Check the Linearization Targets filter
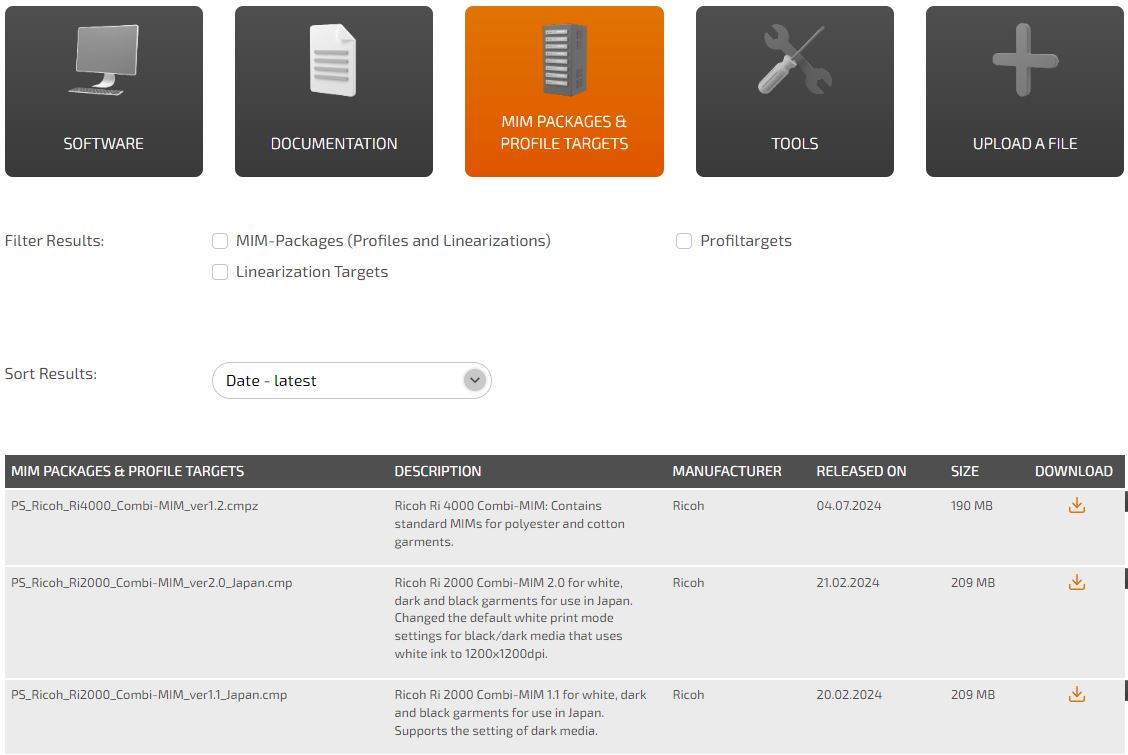 click(220, 272)
